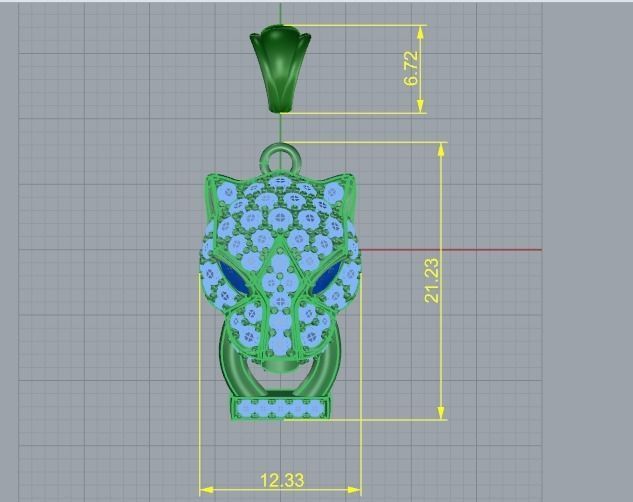Screen dimensions: 633x502
Task: Select the panther's left blue eye stone
Action: click(x=232, y=277)
